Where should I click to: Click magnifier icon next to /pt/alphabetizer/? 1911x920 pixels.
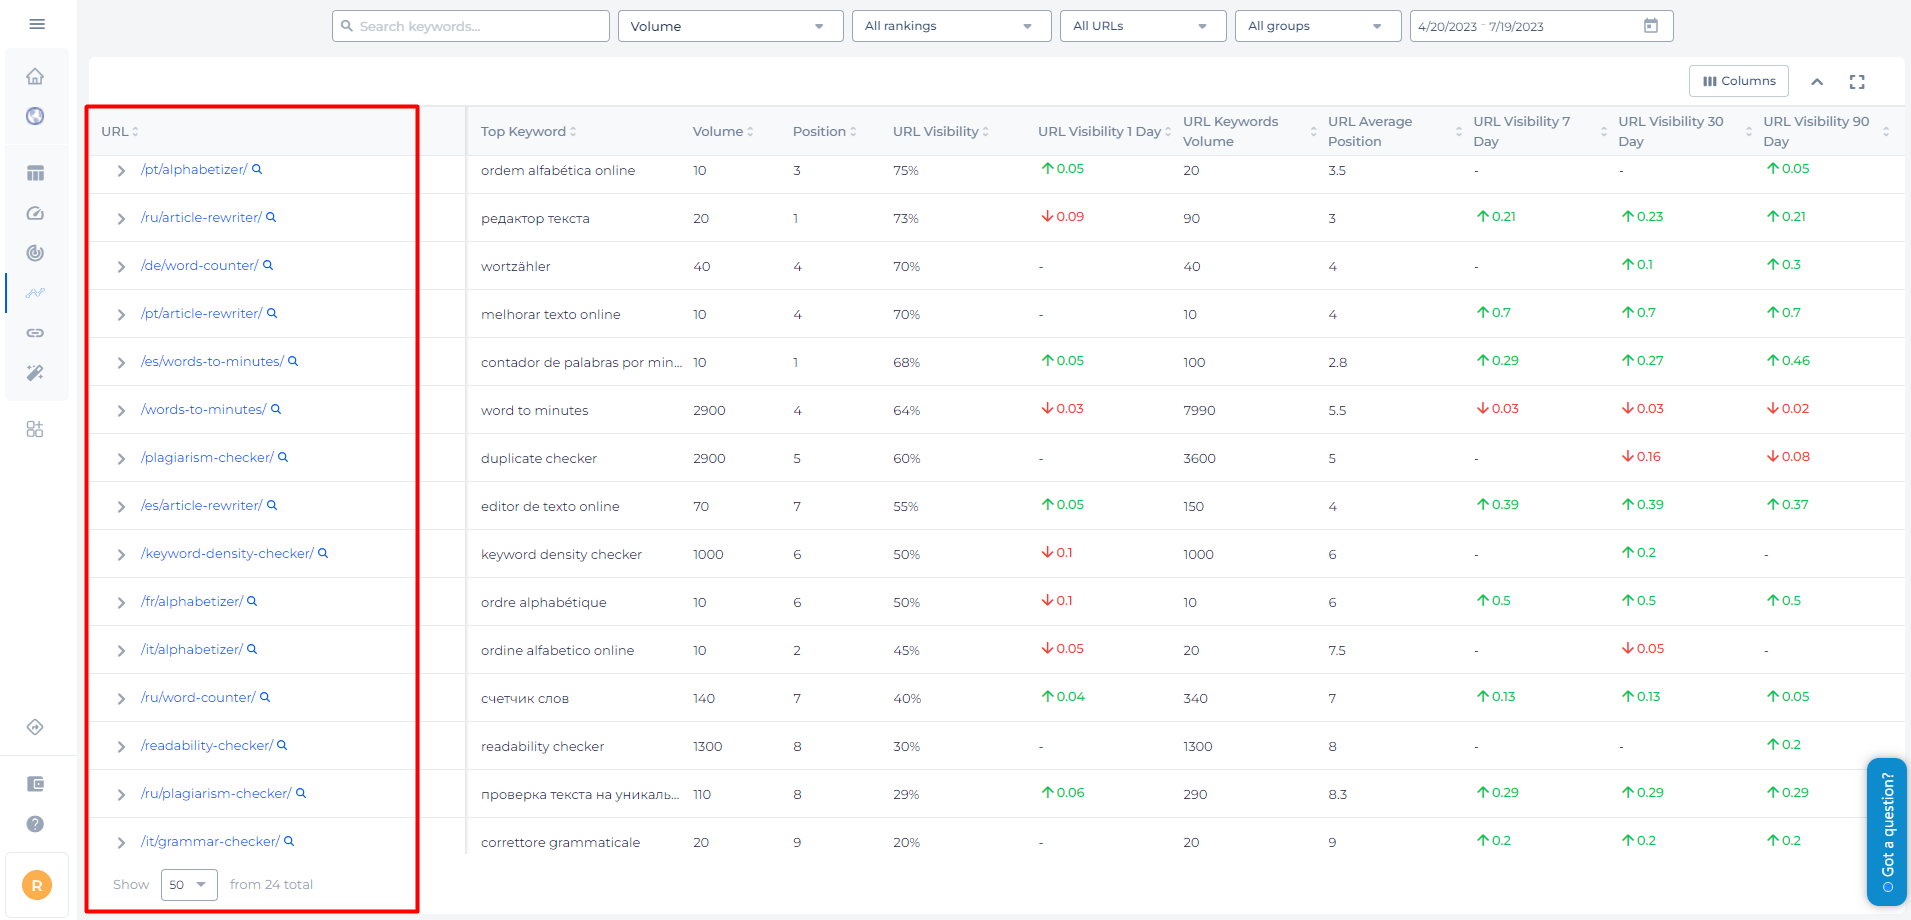coord(257,169)
